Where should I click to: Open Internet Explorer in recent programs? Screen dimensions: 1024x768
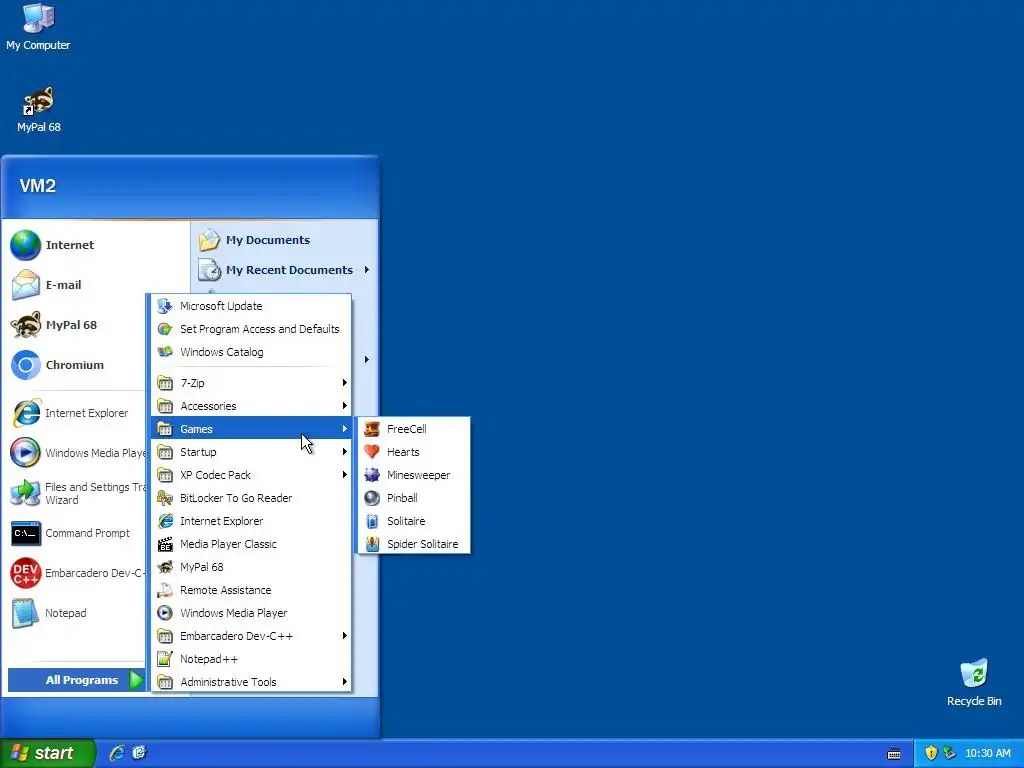pos(76,413)
